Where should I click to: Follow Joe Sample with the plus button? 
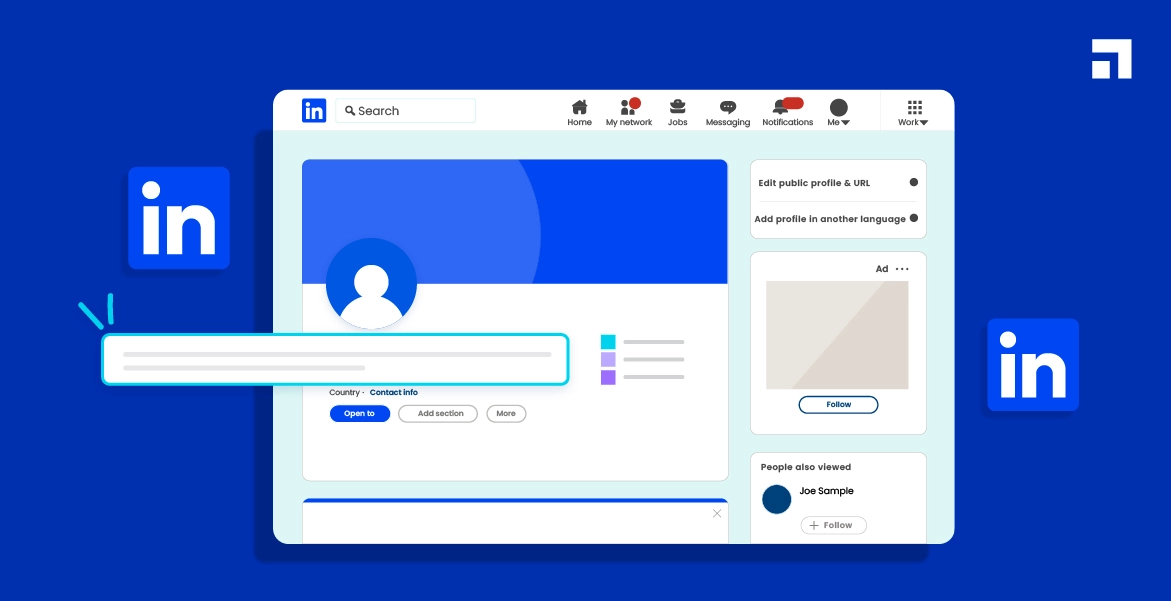coord(833,526)
